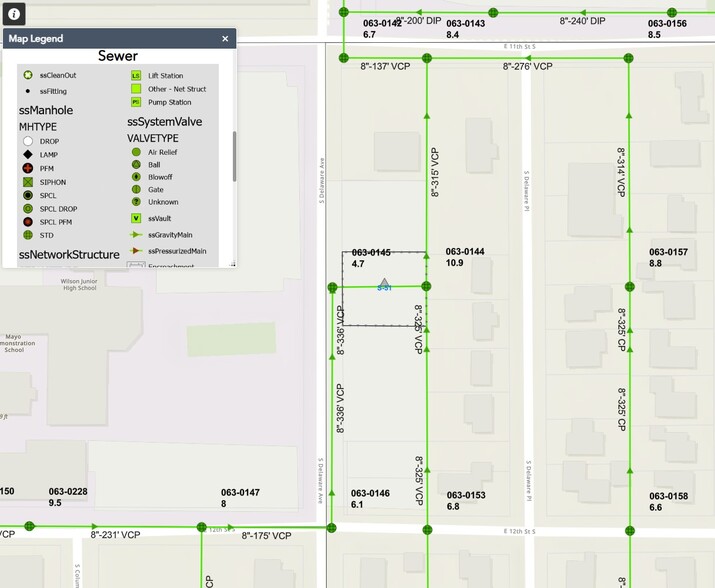Select manhole 063-0147 on 12th St
The image size is (715, 588).
[x=202, y=527]
